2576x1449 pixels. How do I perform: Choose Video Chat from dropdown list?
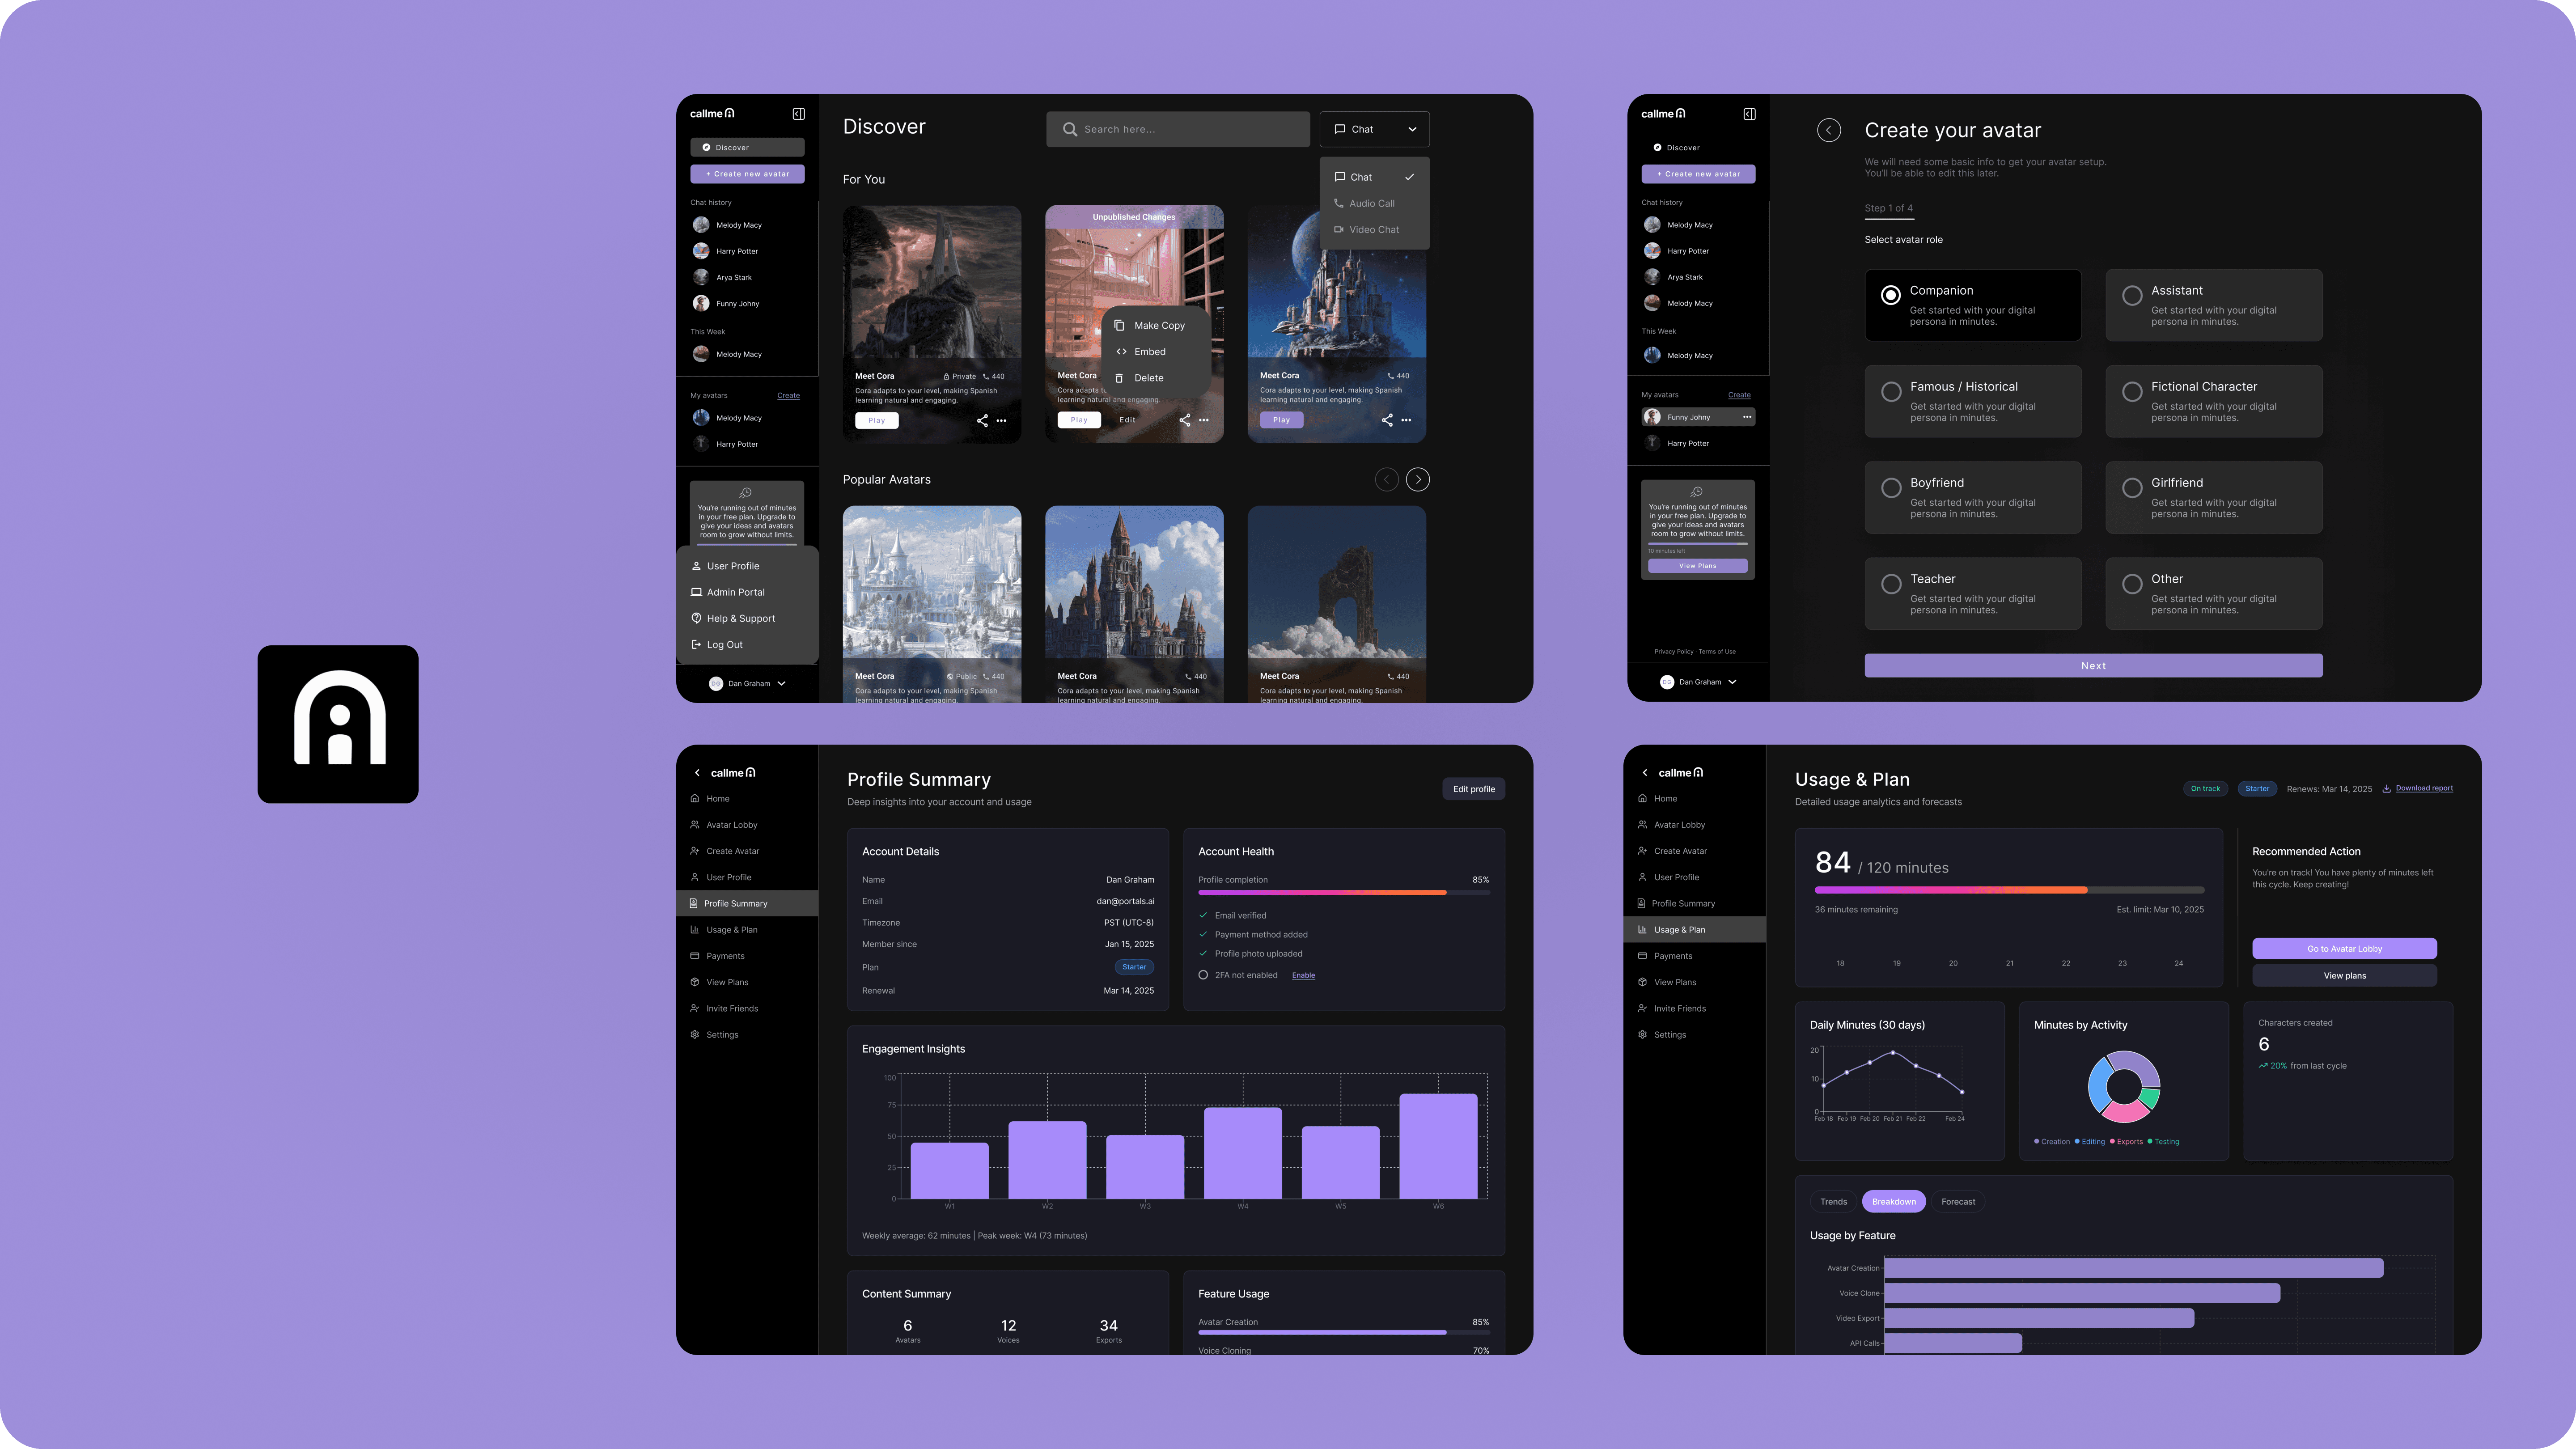coord(1373,230)
